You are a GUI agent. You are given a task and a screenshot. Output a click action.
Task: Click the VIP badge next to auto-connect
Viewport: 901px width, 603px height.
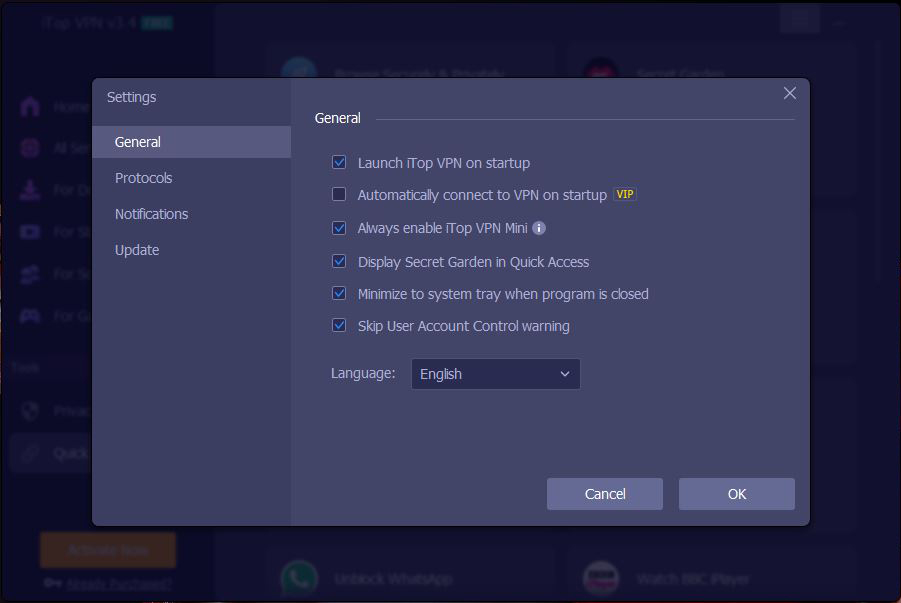pyautogui.click(x=624, y=195)
